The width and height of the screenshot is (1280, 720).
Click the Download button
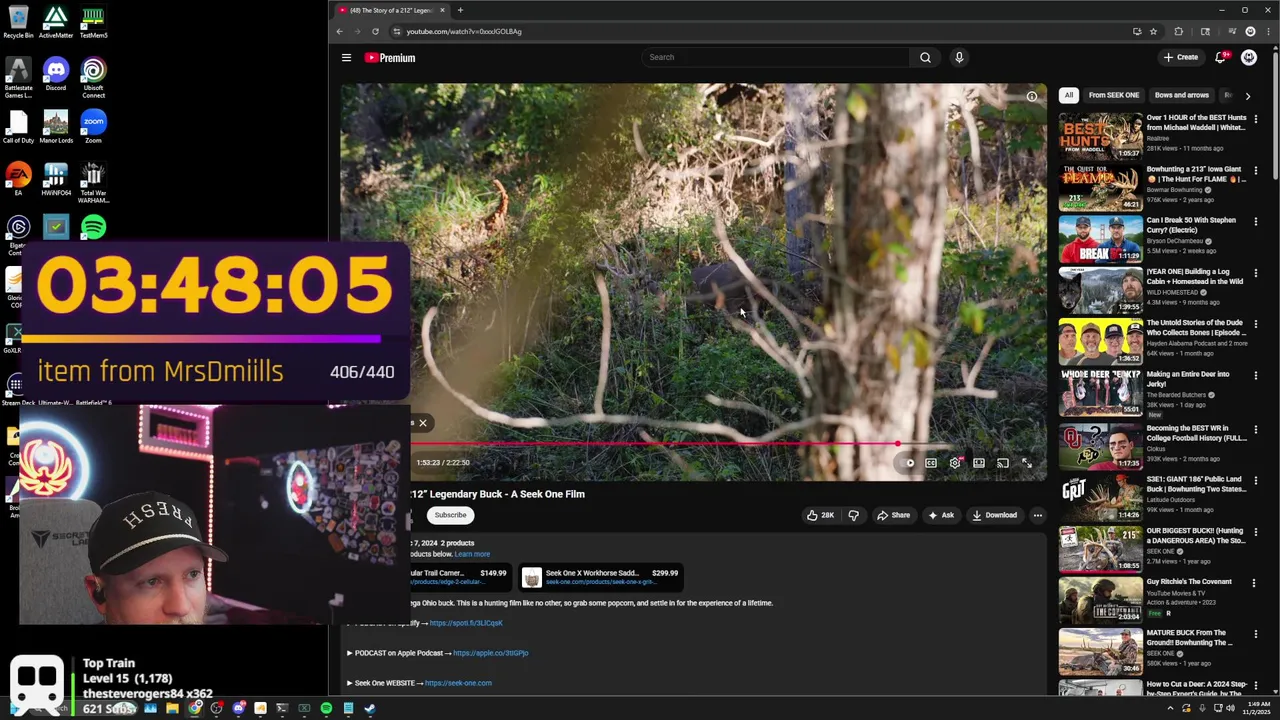pos(994,515)
